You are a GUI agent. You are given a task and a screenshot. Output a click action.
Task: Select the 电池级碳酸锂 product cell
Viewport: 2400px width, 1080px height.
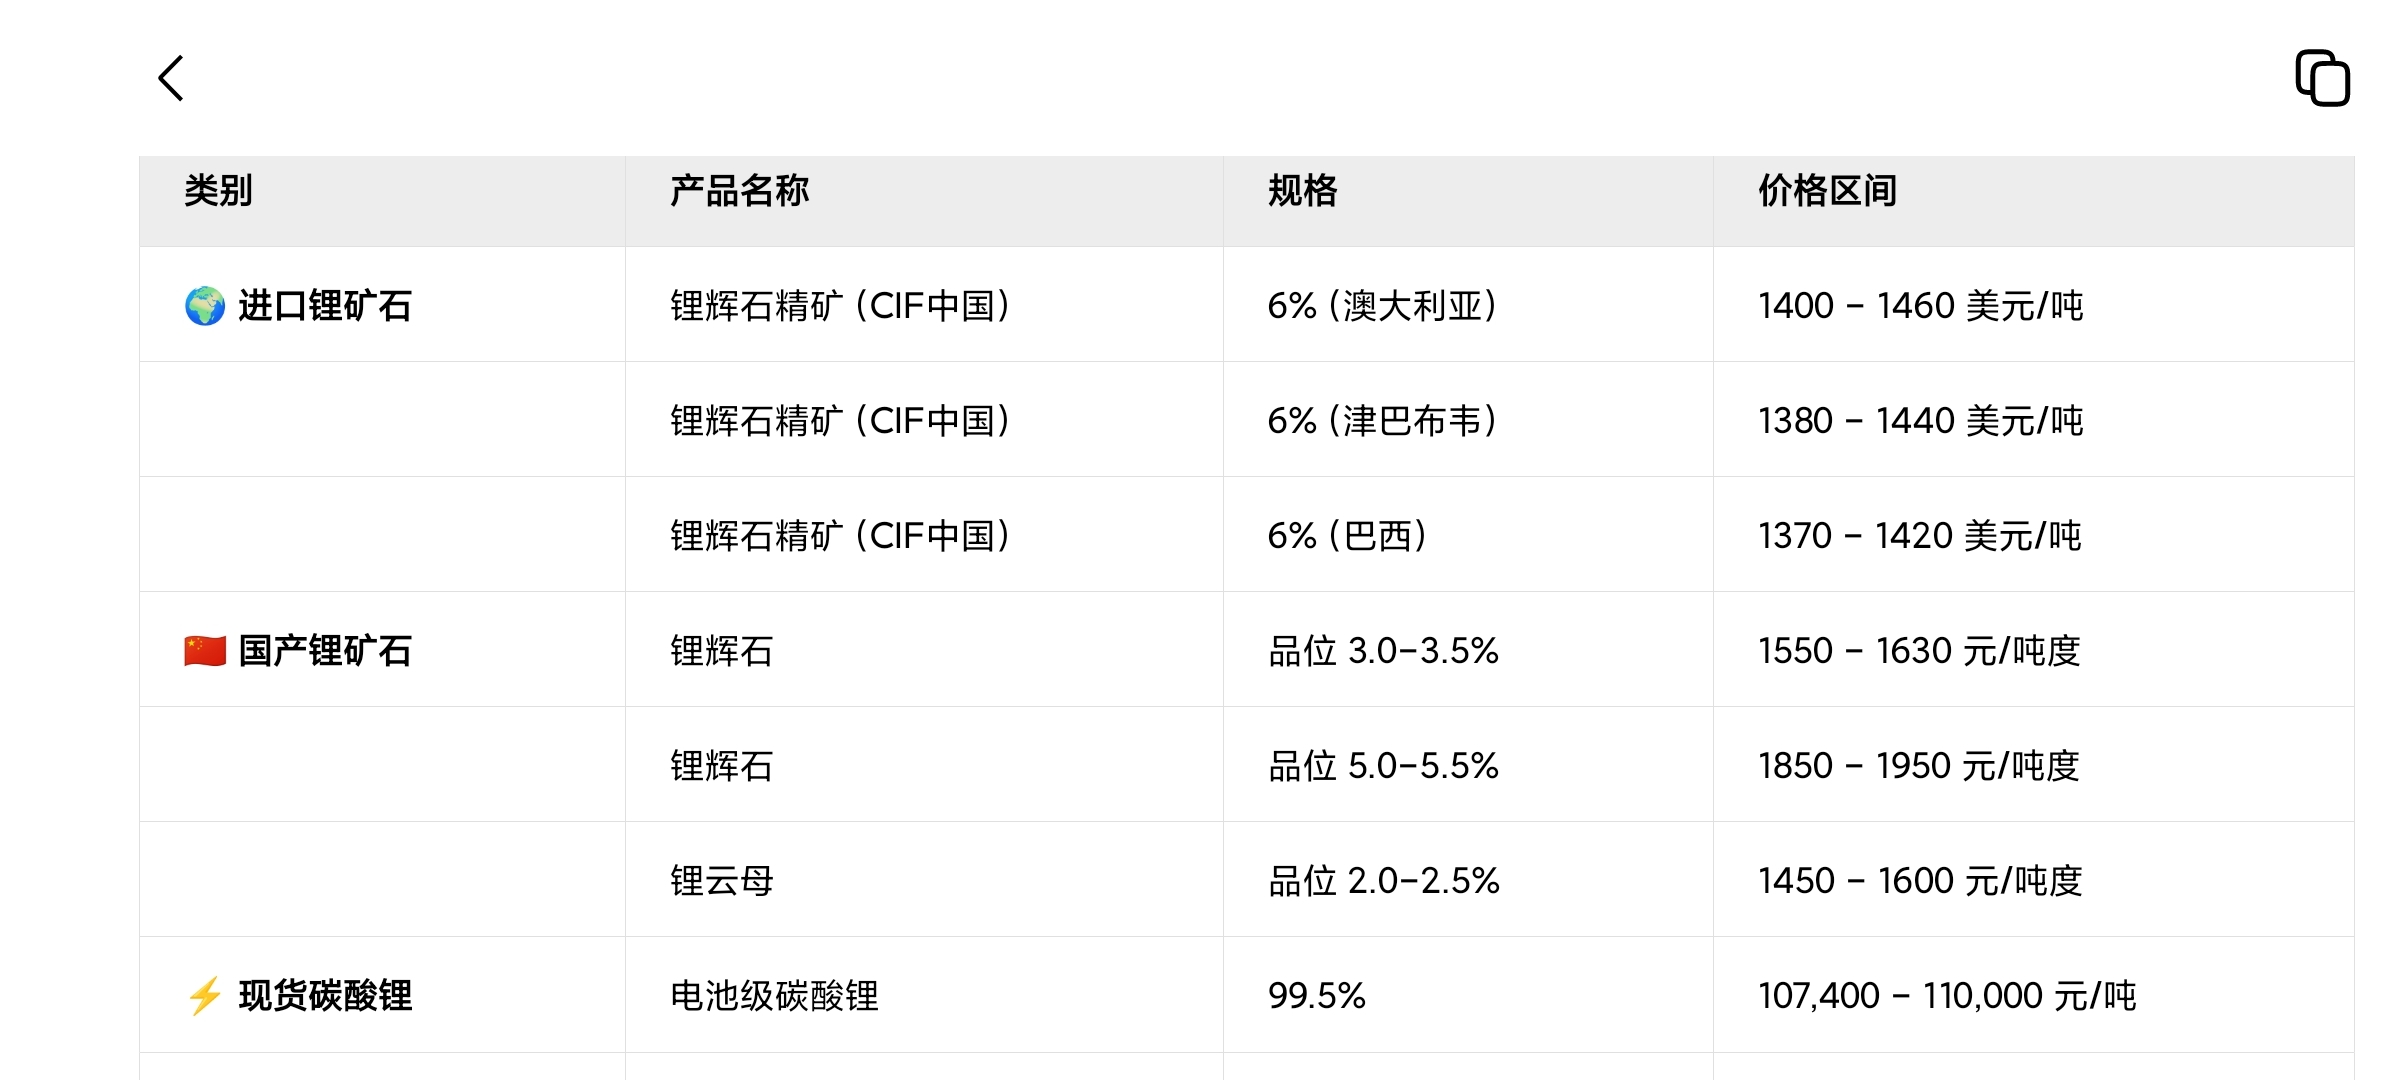pos(774,996)
